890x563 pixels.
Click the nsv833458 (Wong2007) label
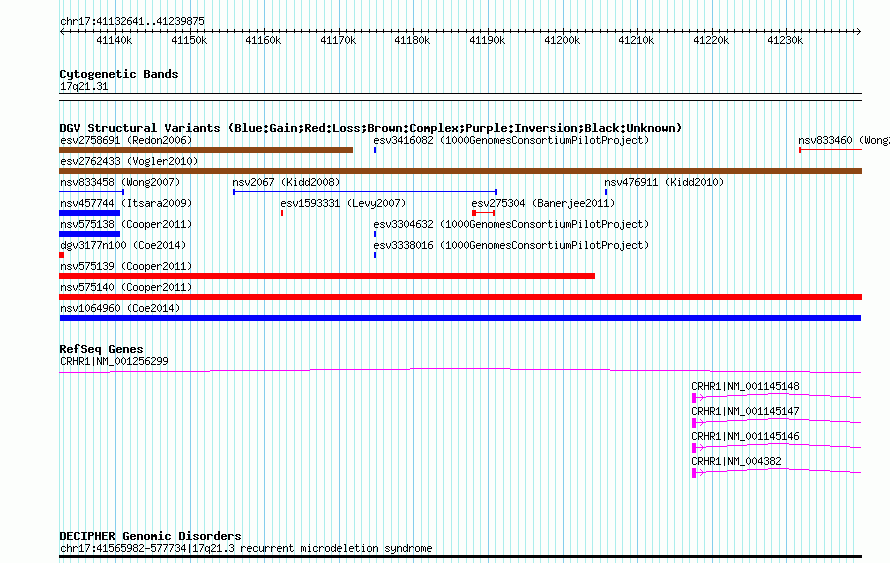click(120, 182)
